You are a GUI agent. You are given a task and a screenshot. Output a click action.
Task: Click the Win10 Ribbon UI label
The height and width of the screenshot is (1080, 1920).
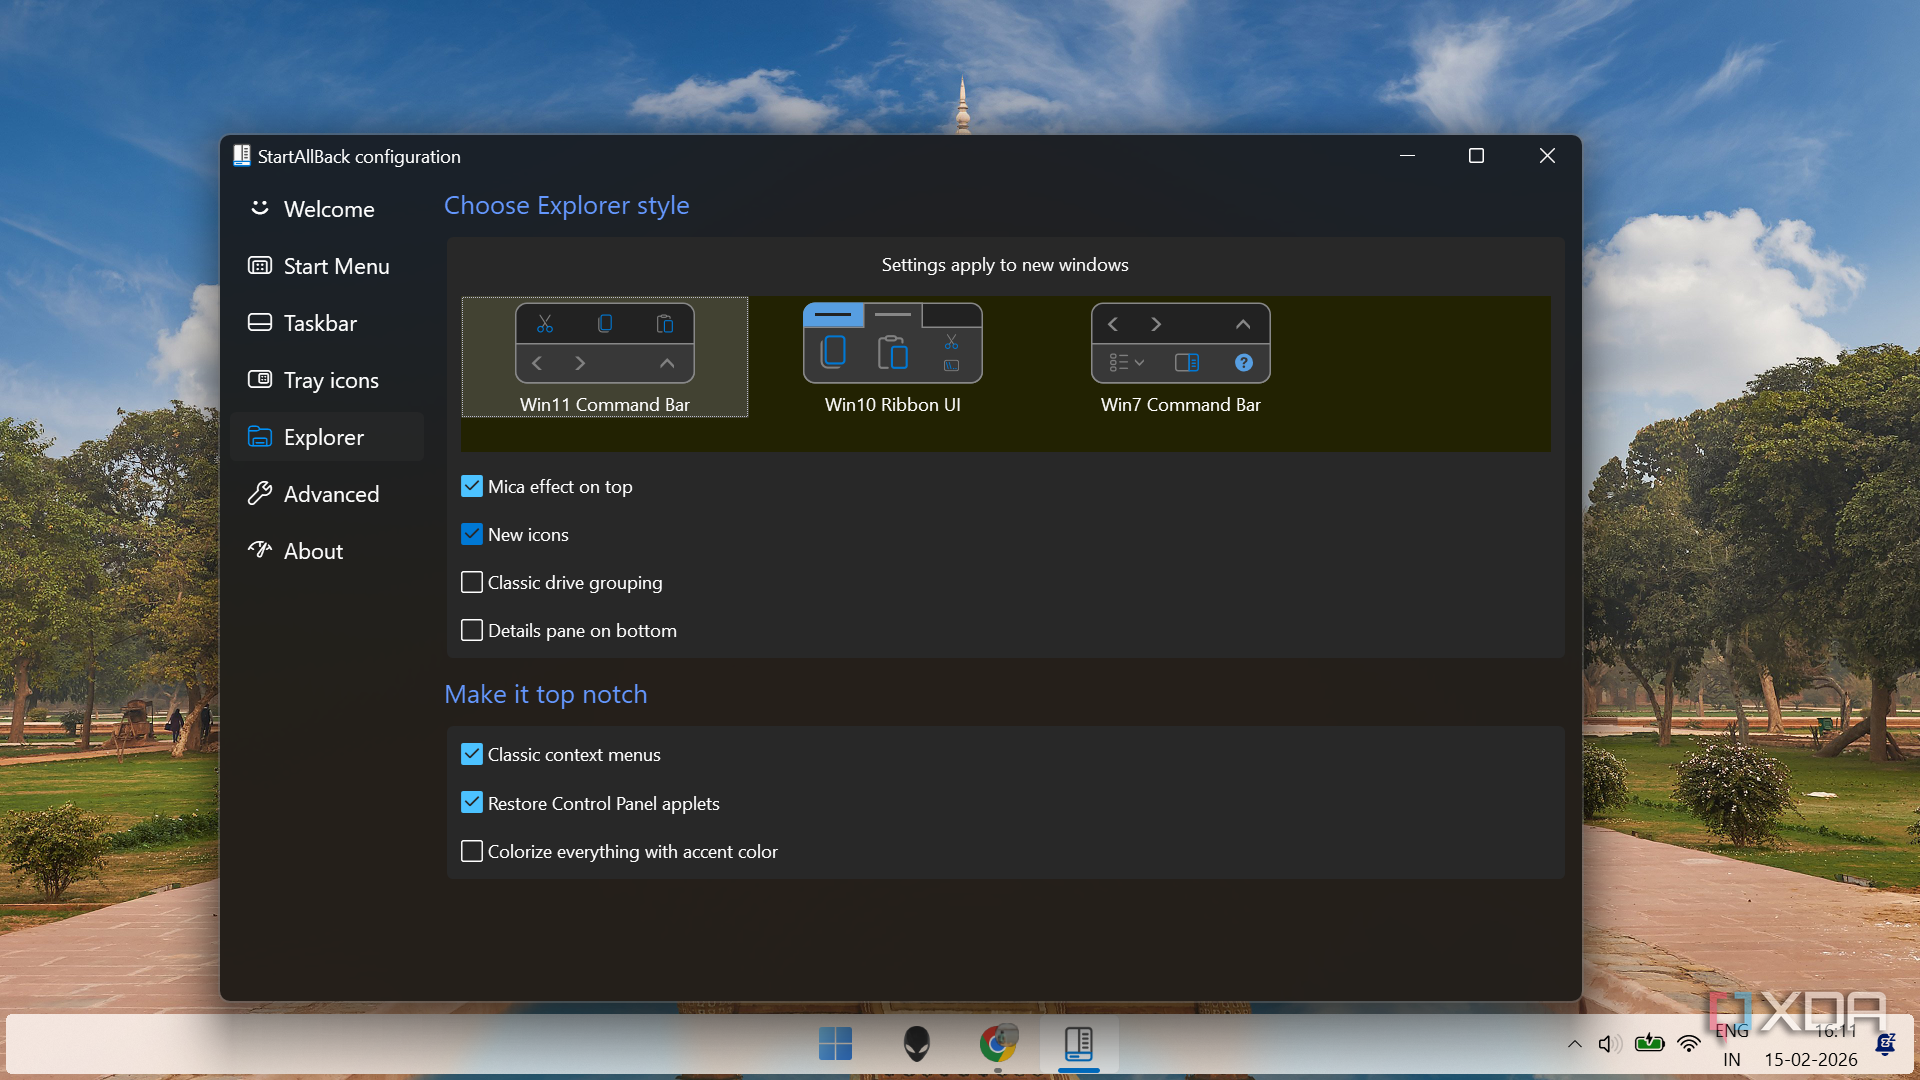[893, 405]
